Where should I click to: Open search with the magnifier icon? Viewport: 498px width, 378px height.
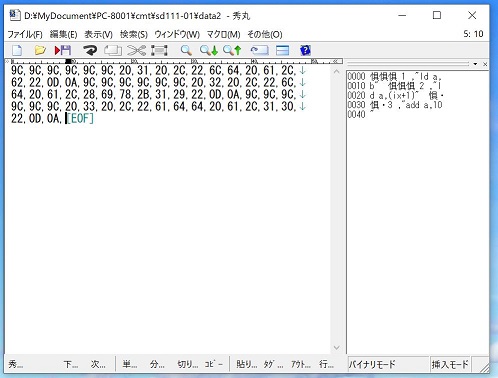pyautogui.click(x=186, y=50)
